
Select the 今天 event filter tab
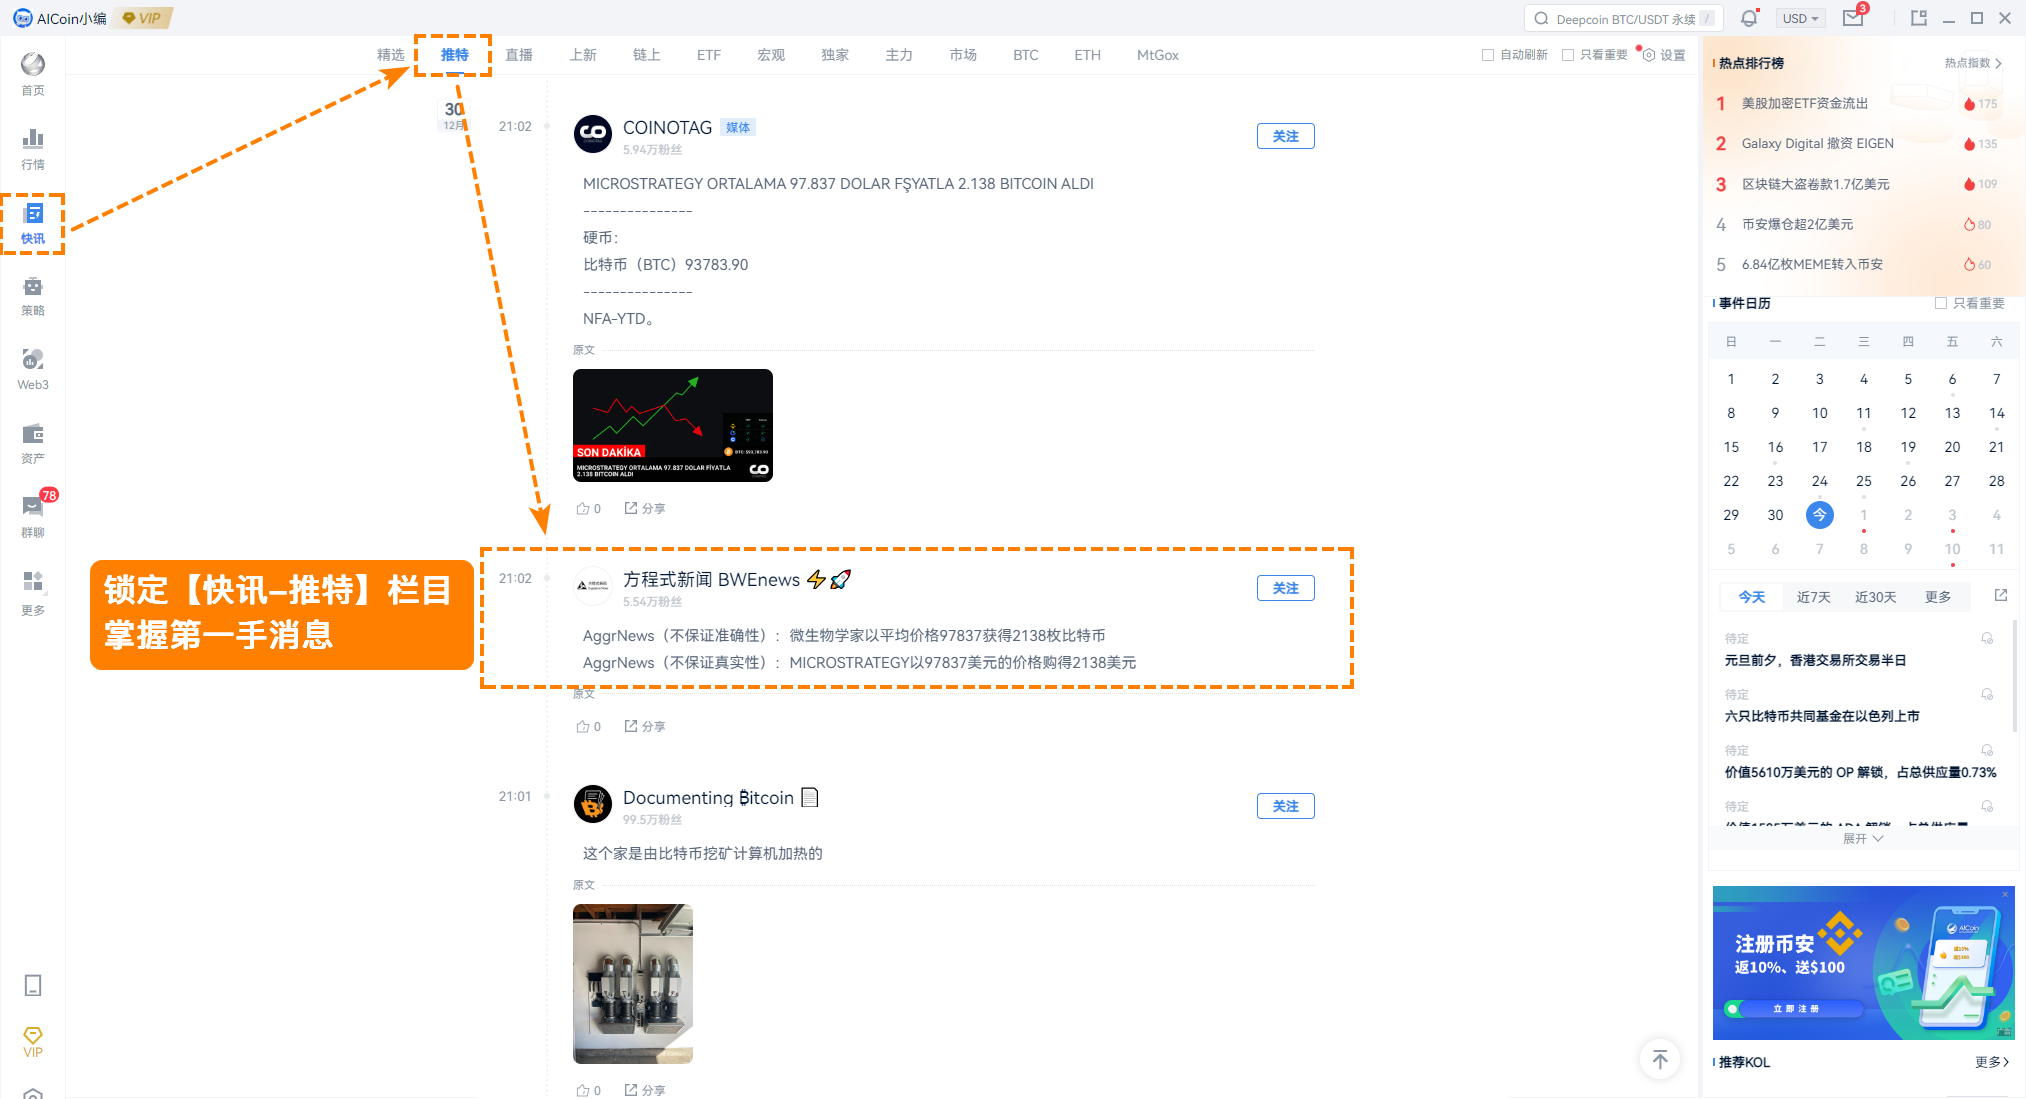[1752, 597]
